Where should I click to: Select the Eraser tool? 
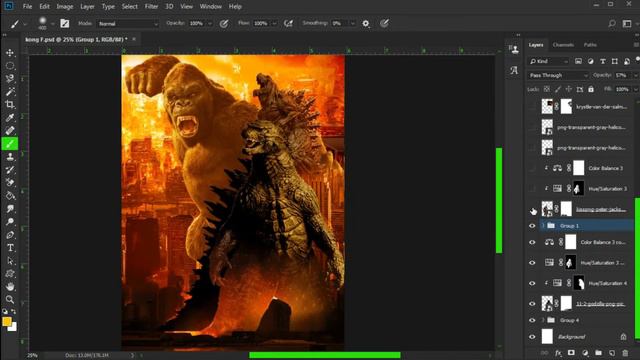click(10, 182)
